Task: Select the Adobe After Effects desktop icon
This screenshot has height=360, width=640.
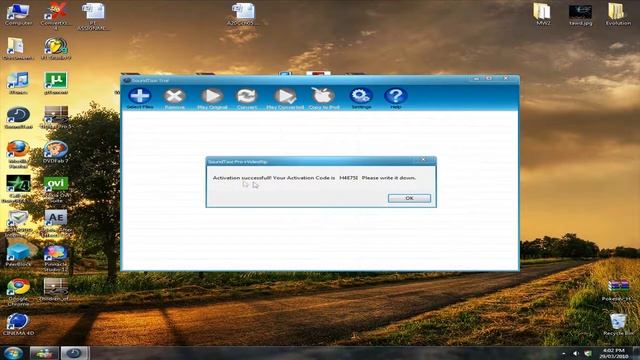Action: coord(56,223)
